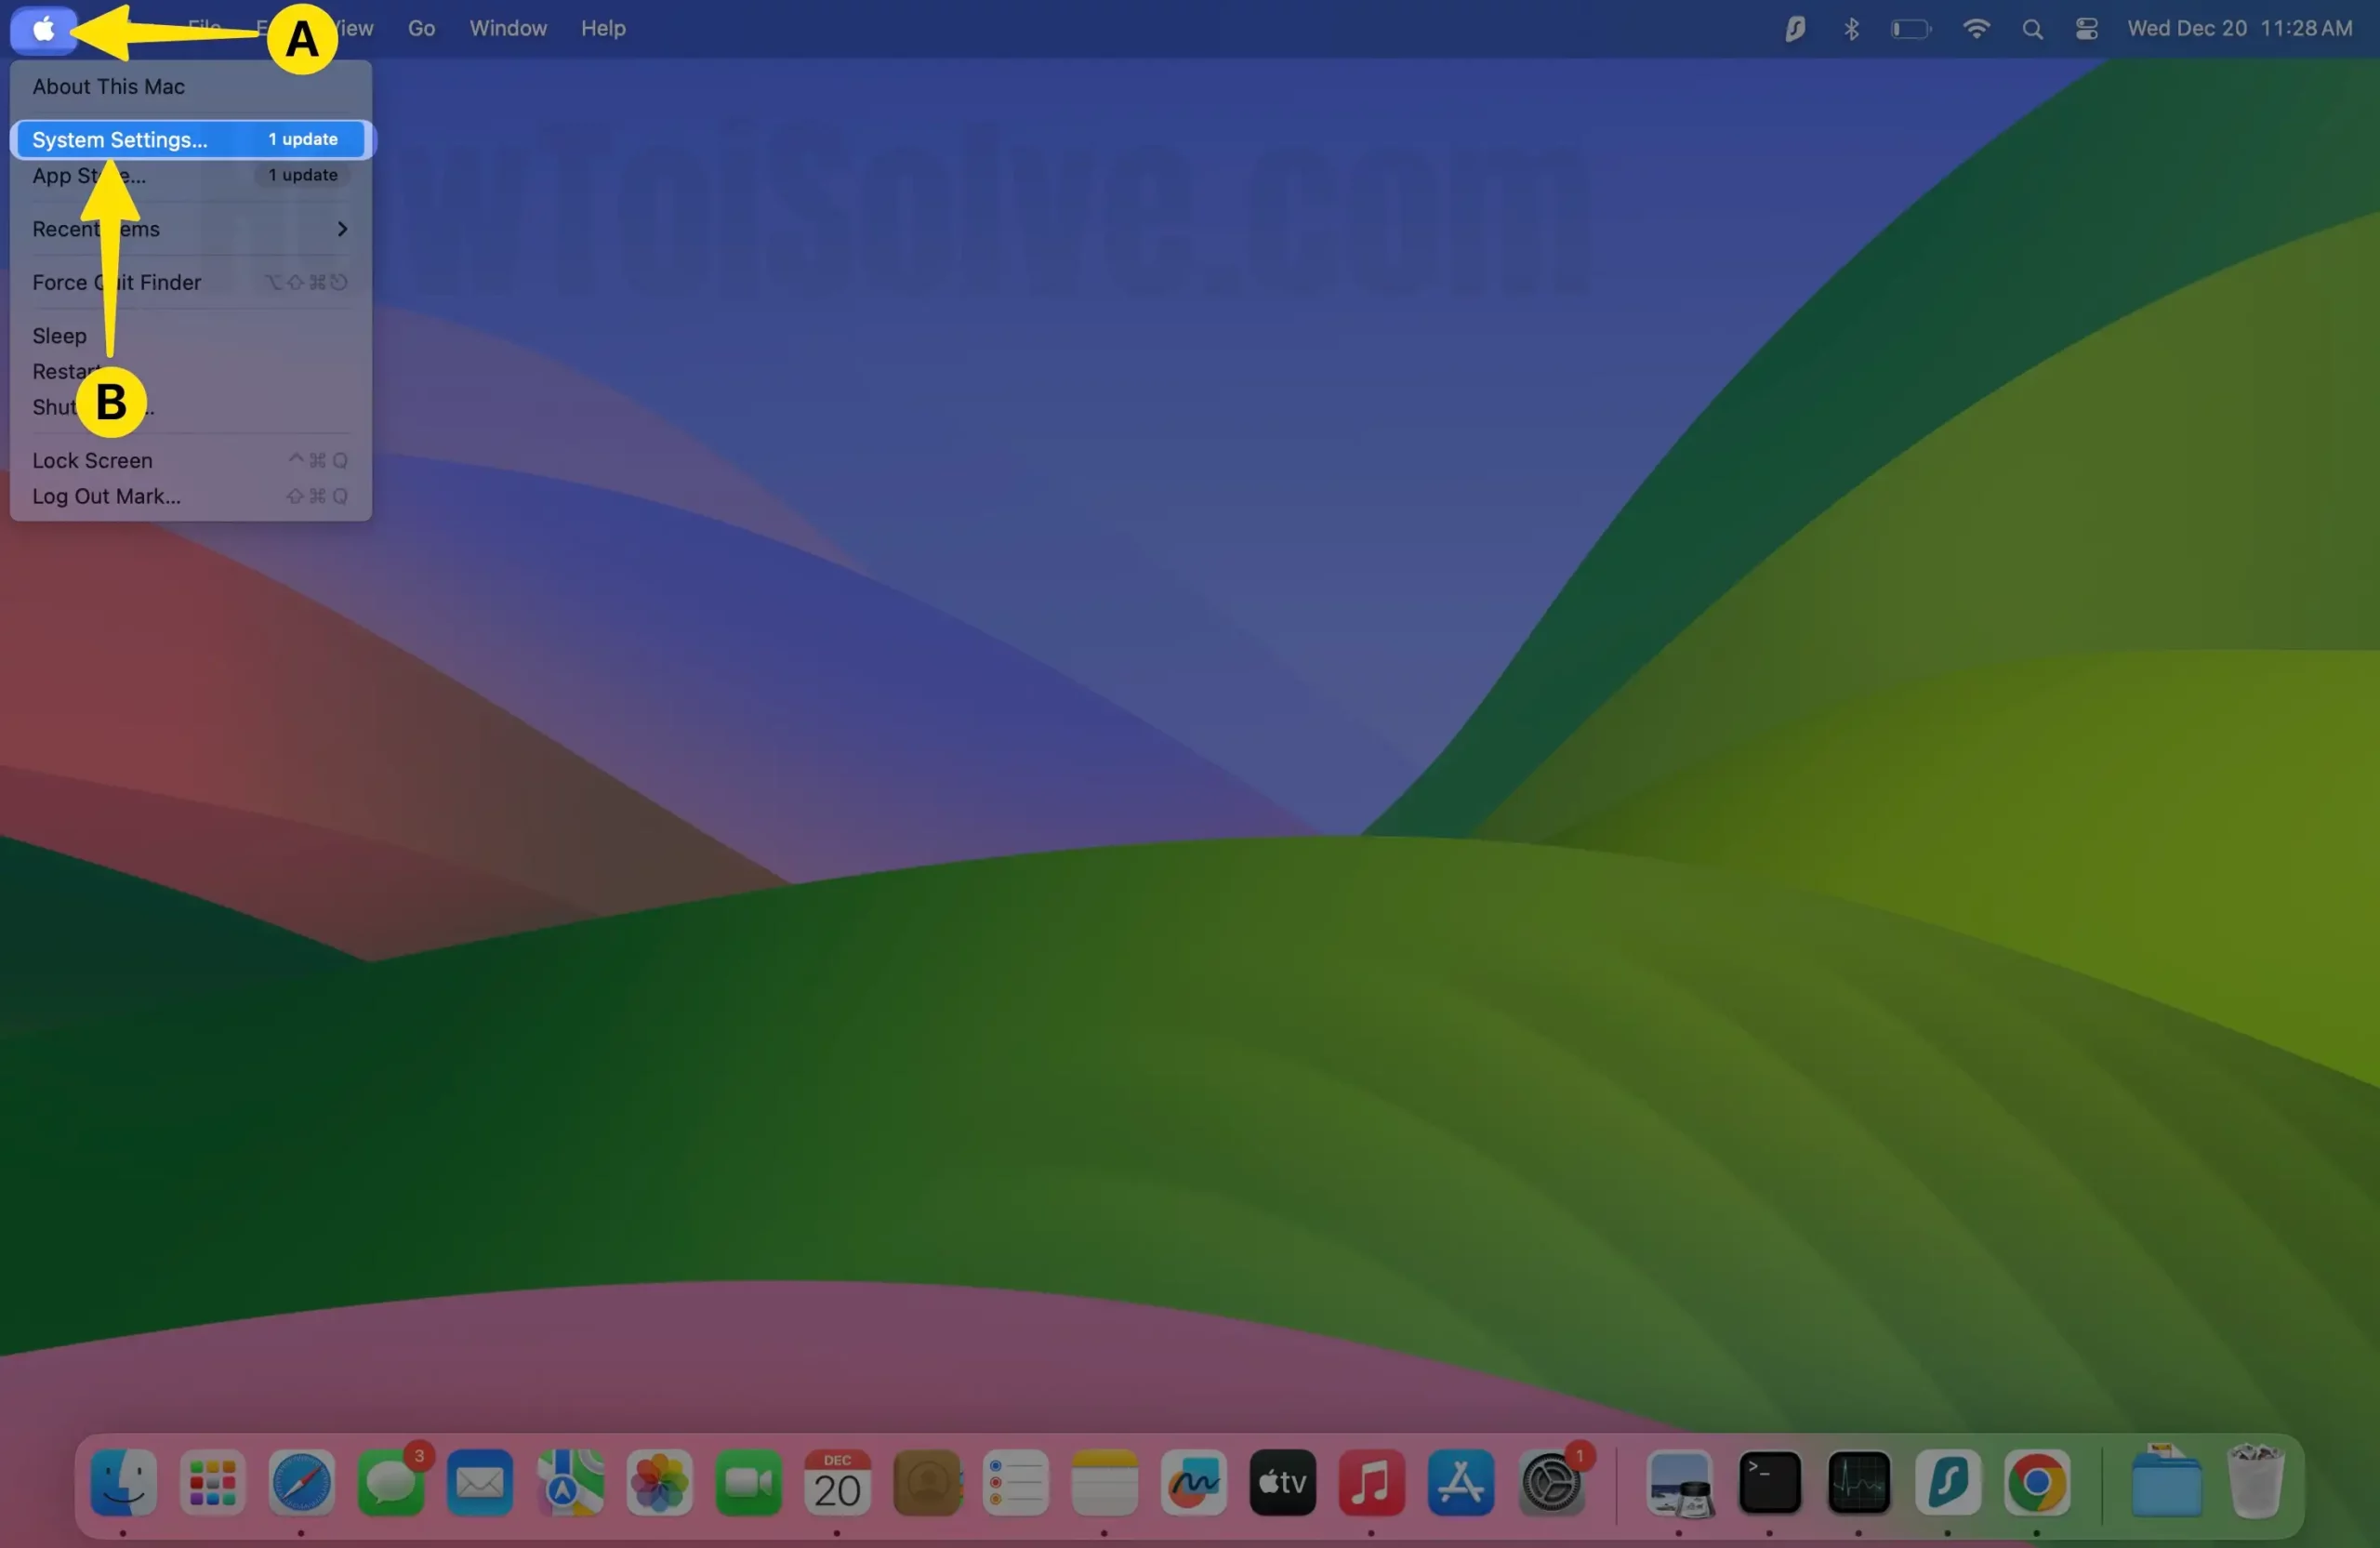The width and height of the screenshot is (2380, 1548).
Task: Launch Activity Monitor from Dock
Action: click(x=1859, y=1482)
